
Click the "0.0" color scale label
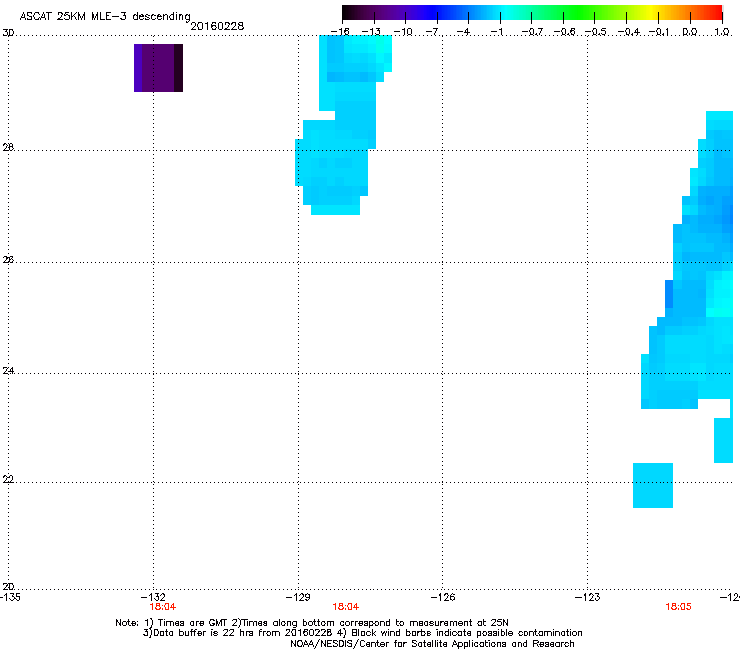point(690,32)
